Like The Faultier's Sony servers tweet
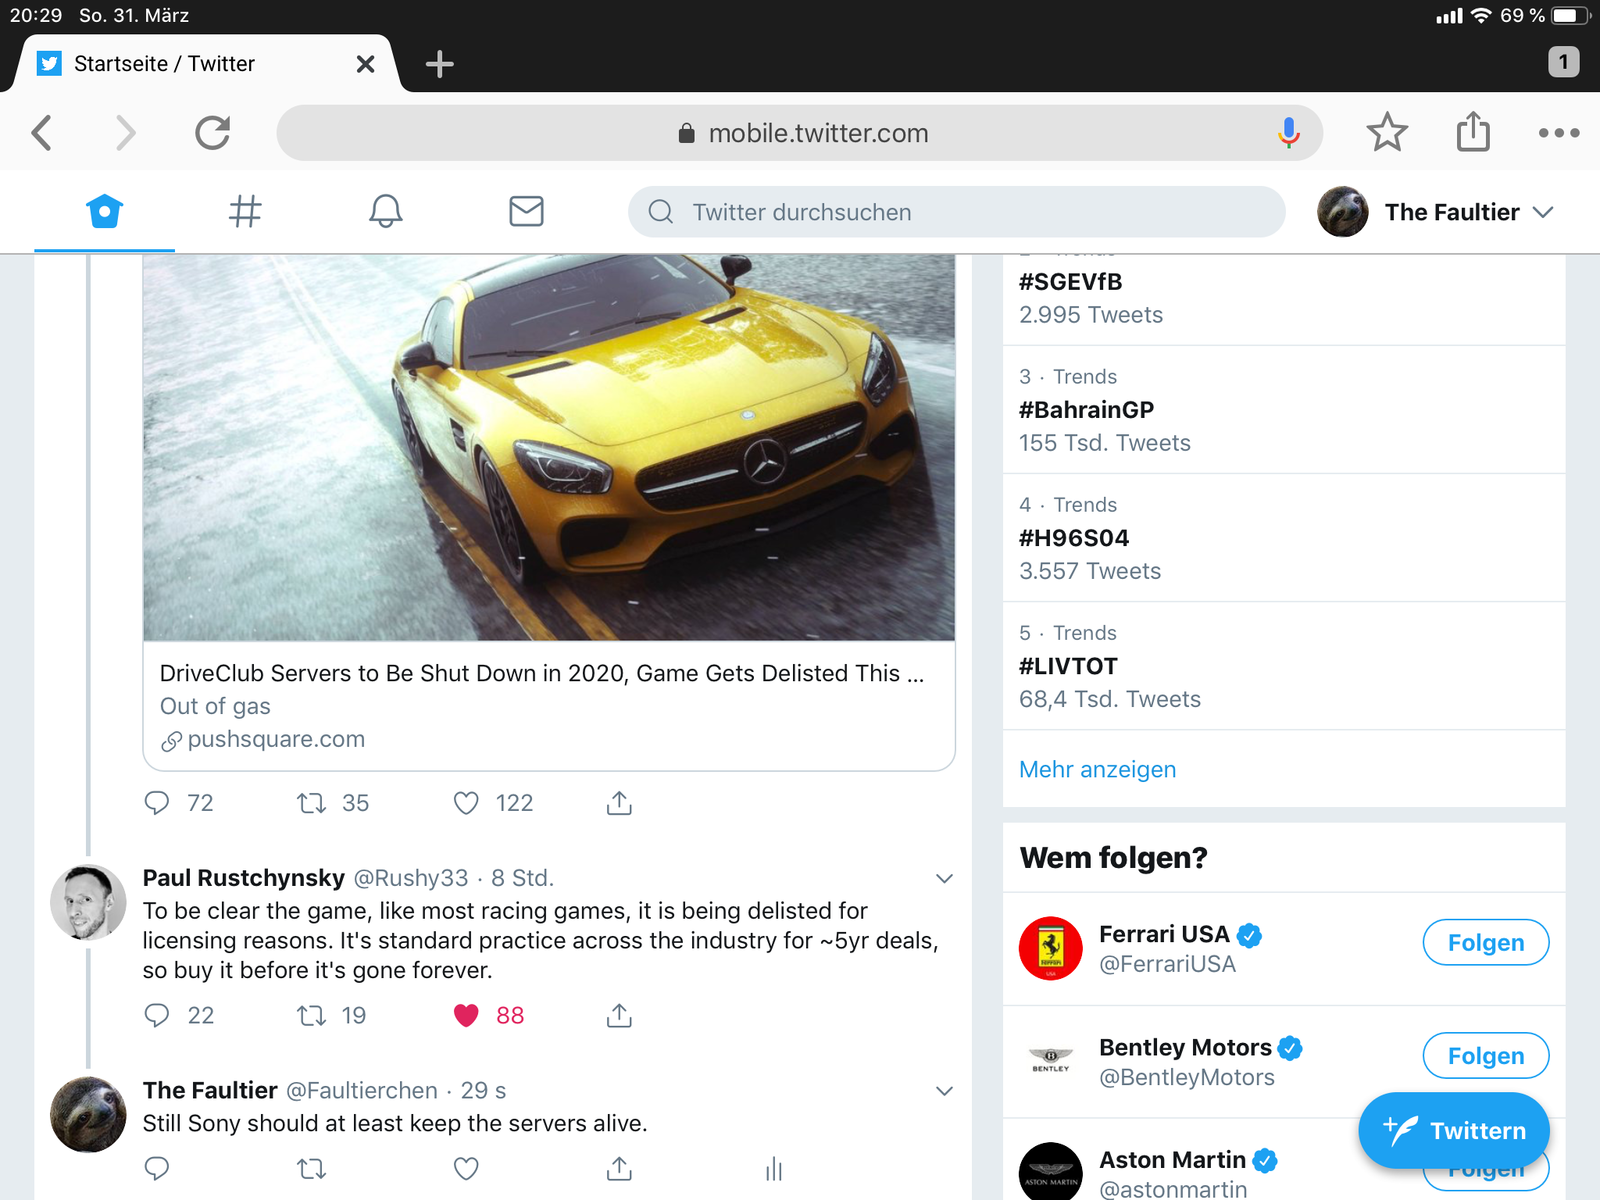 pos(466,1168)
